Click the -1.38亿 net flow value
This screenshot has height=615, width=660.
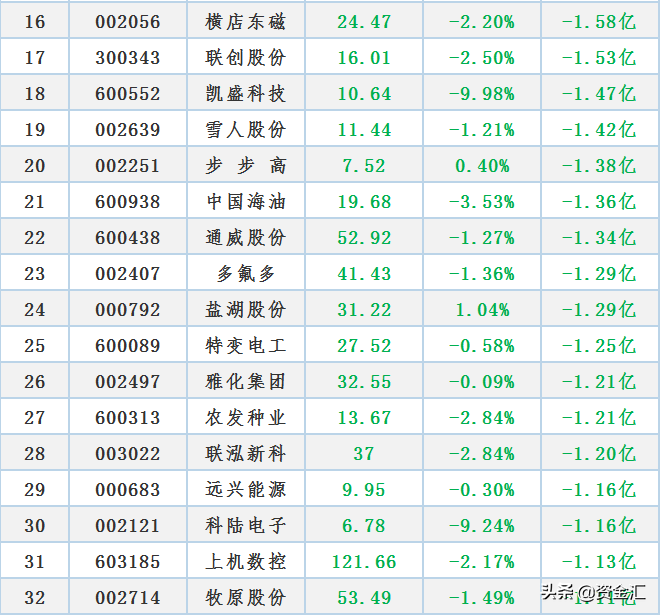599,166
